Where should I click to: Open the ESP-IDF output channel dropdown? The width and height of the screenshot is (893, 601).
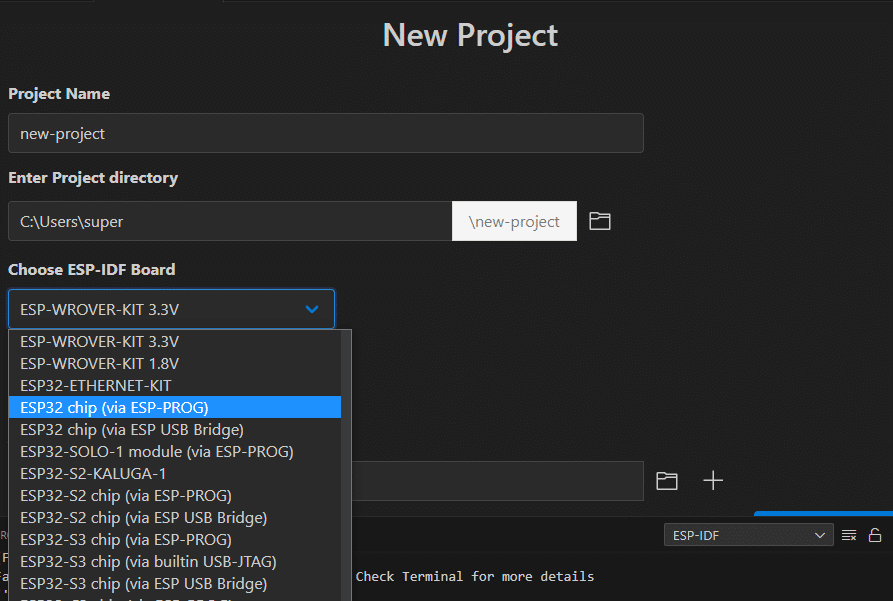point(748,535)
